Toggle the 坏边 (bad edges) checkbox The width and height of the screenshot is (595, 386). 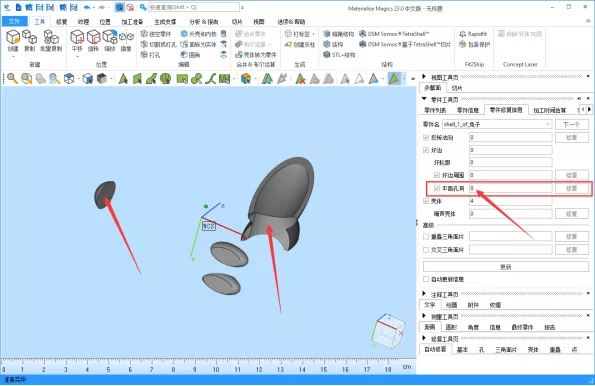tap(426, 150)
